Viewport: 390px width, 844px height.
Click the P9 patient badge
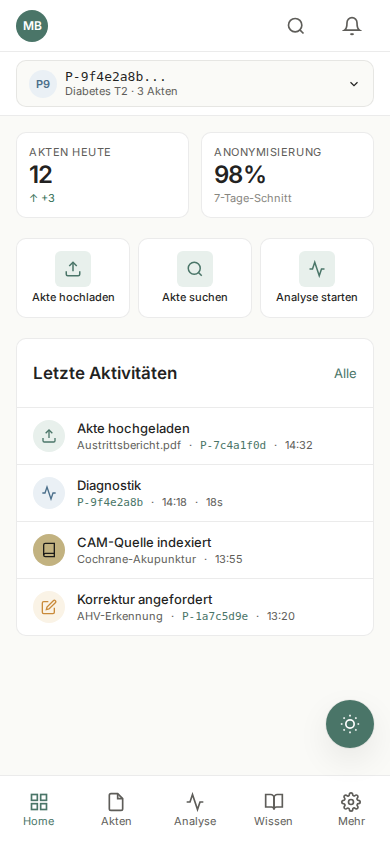43,84
